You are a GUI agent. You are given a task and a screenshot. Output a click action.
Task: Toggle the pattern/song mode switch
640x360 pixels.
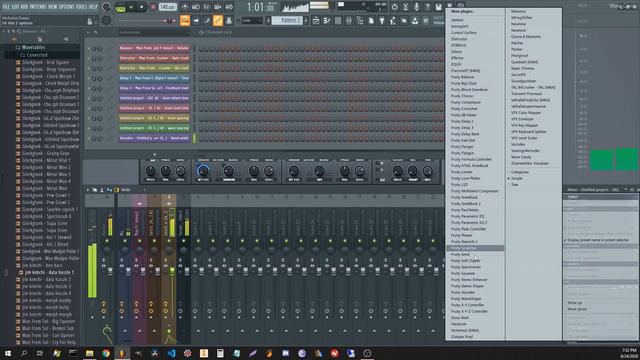click(x=120, y=7)
